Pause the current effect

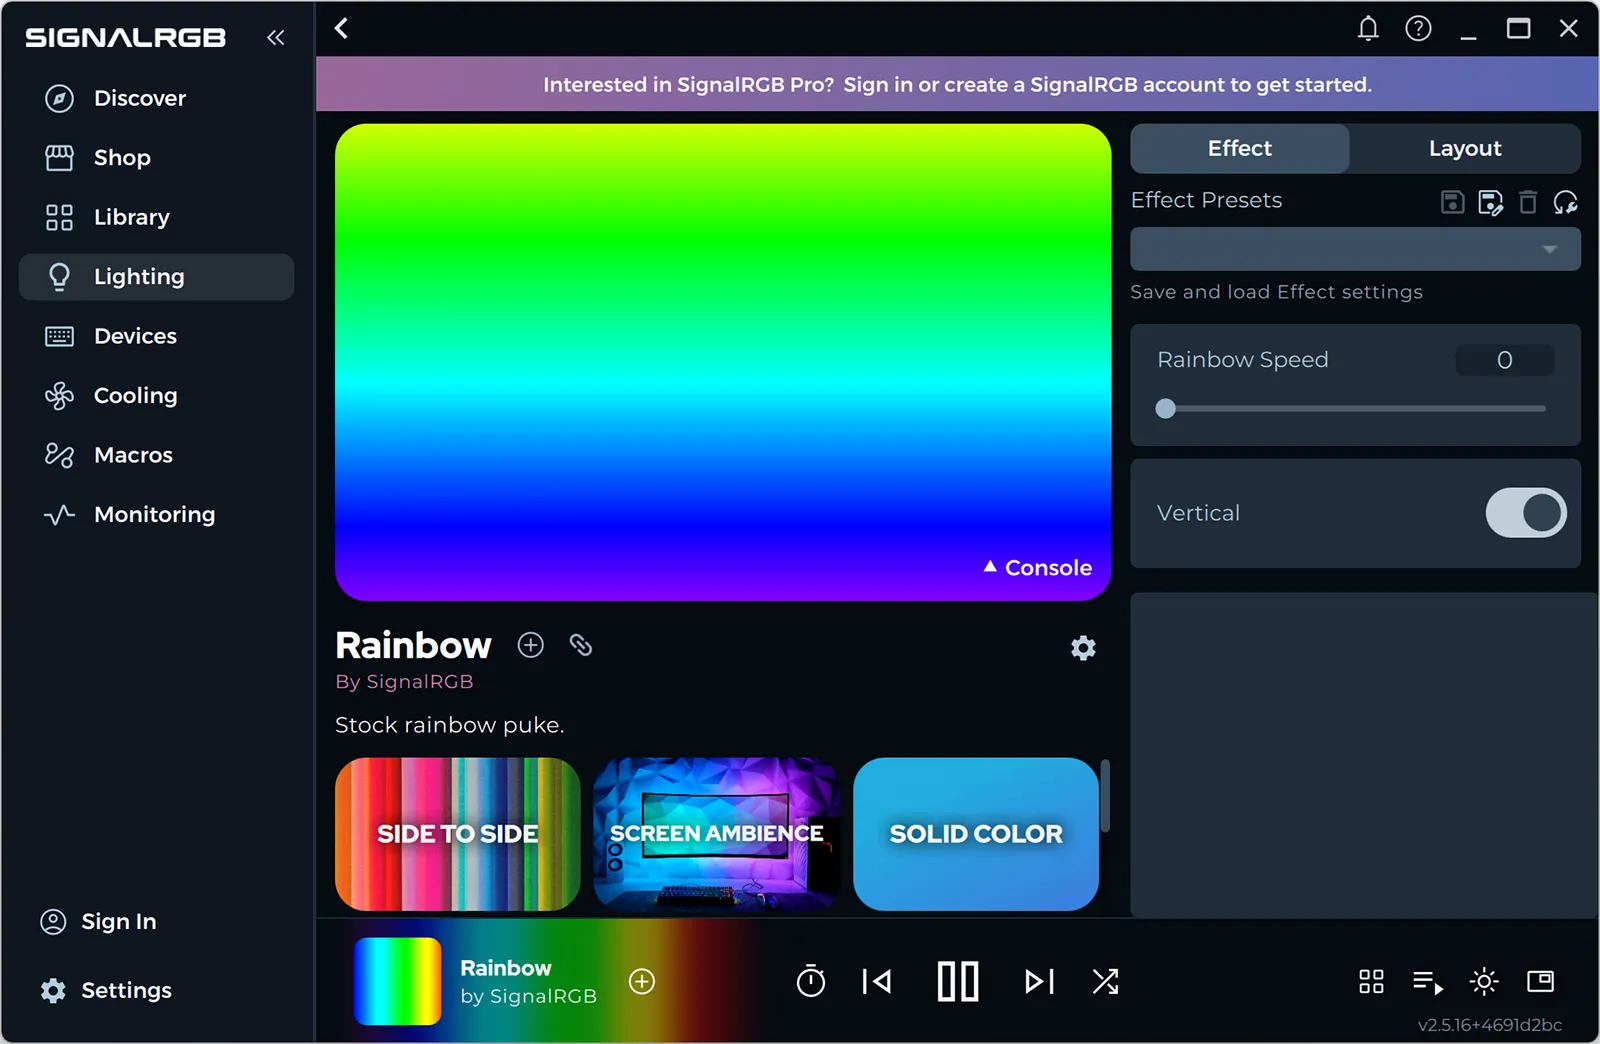[x=957, y=981]
